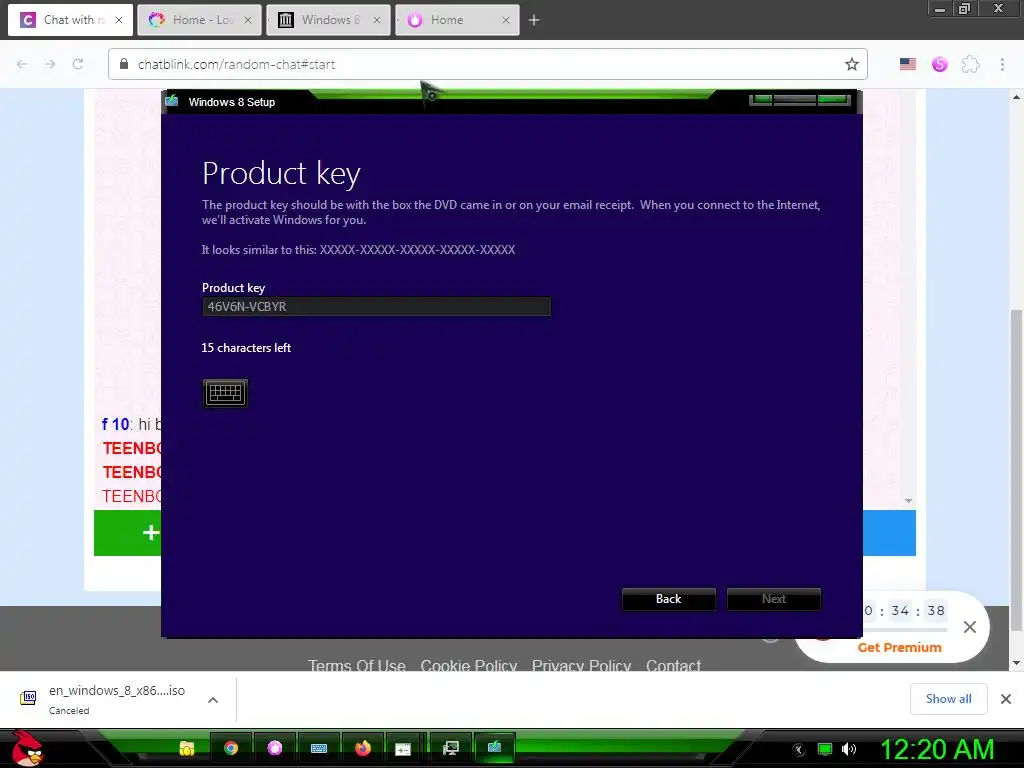Image resolution: width=1024 pixels, height=768 pixels.
Task: Click the chat box scroll down arrow
Action: click(x=908, y=500)
